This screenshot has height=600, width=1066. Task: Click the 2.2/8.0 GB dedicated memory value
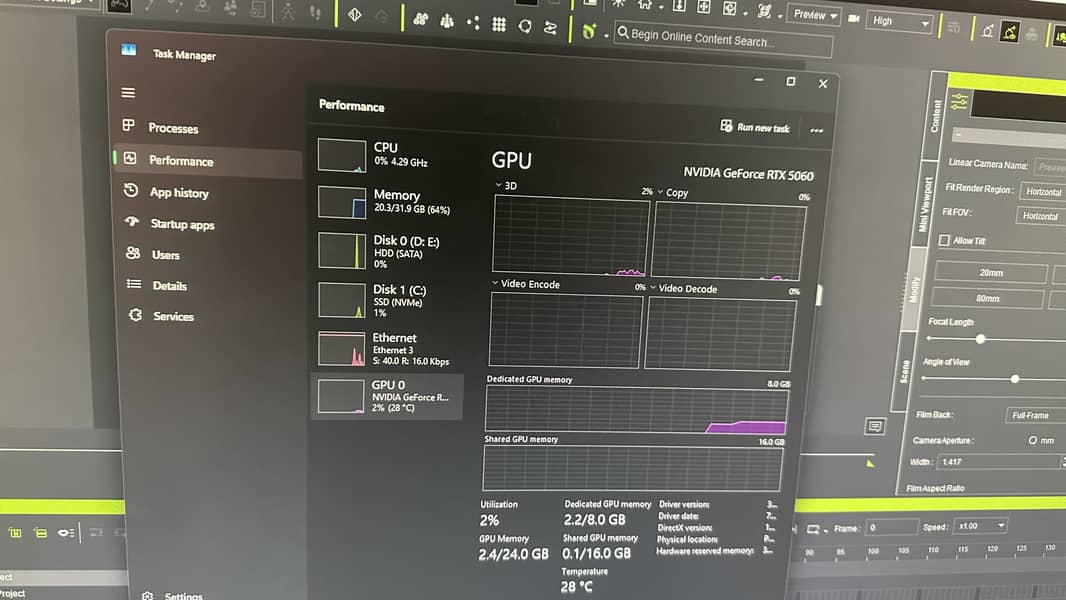point(594,520)
